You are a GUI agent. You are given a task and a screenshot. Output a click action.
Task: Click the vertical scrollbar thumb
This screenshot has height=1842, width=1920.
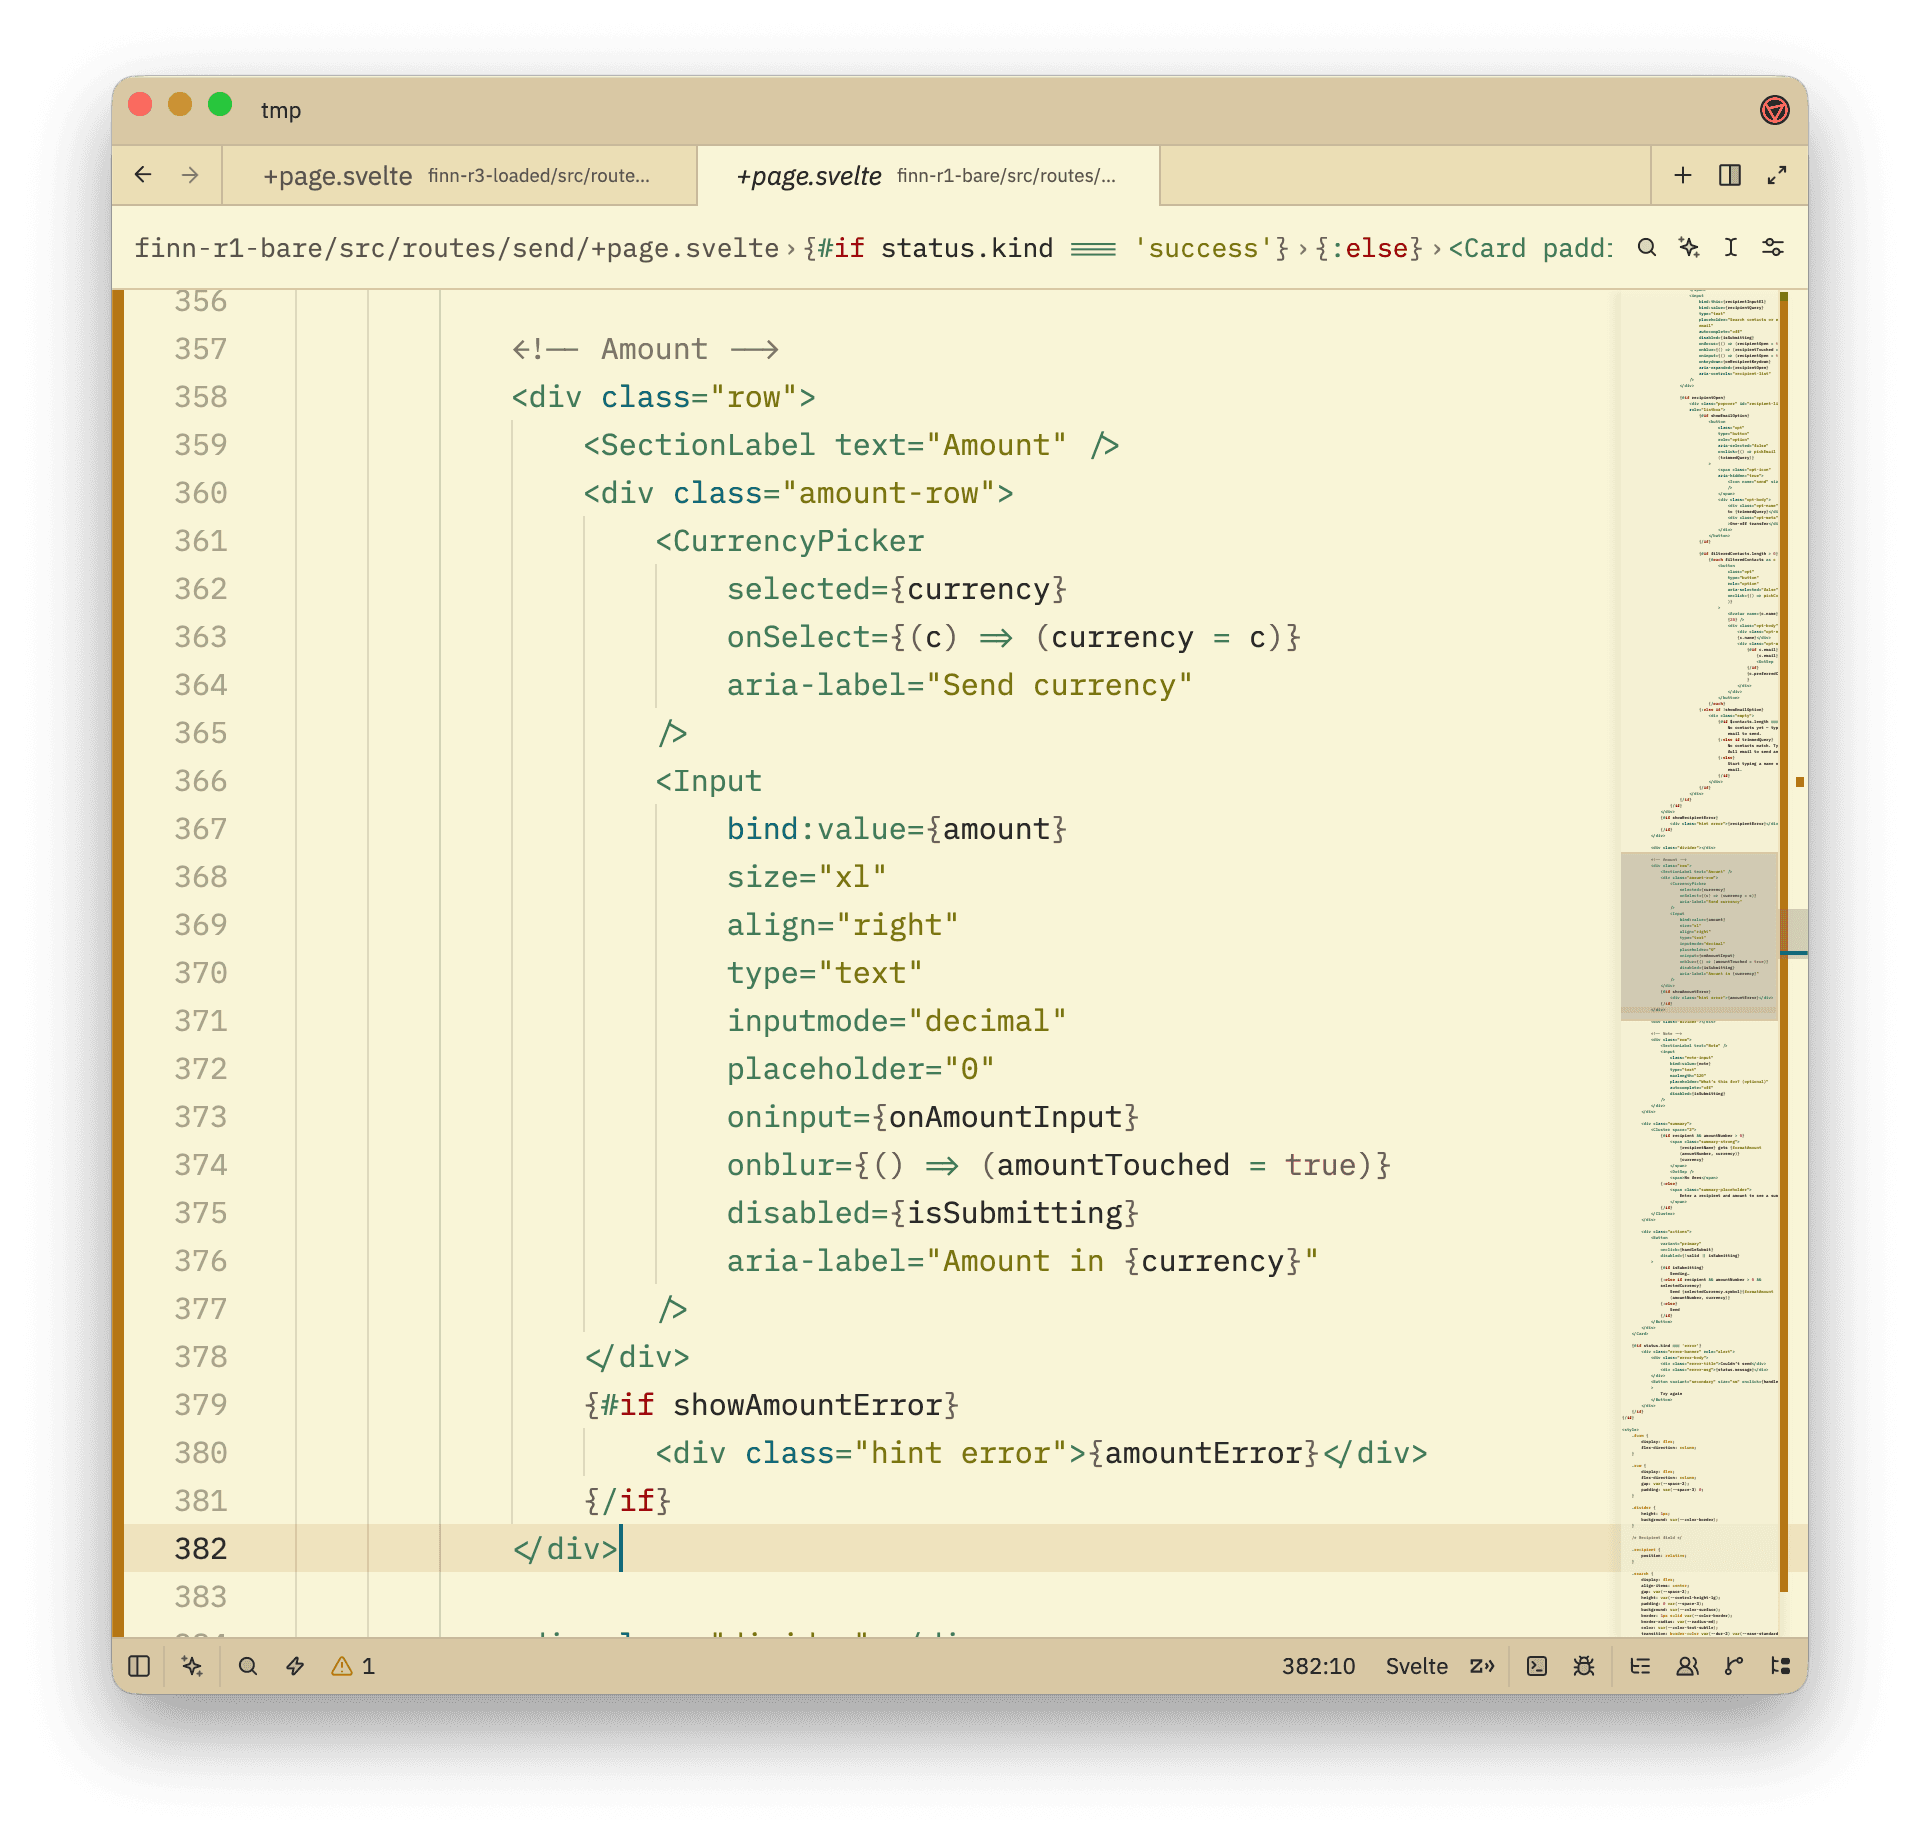[1796, 932]
